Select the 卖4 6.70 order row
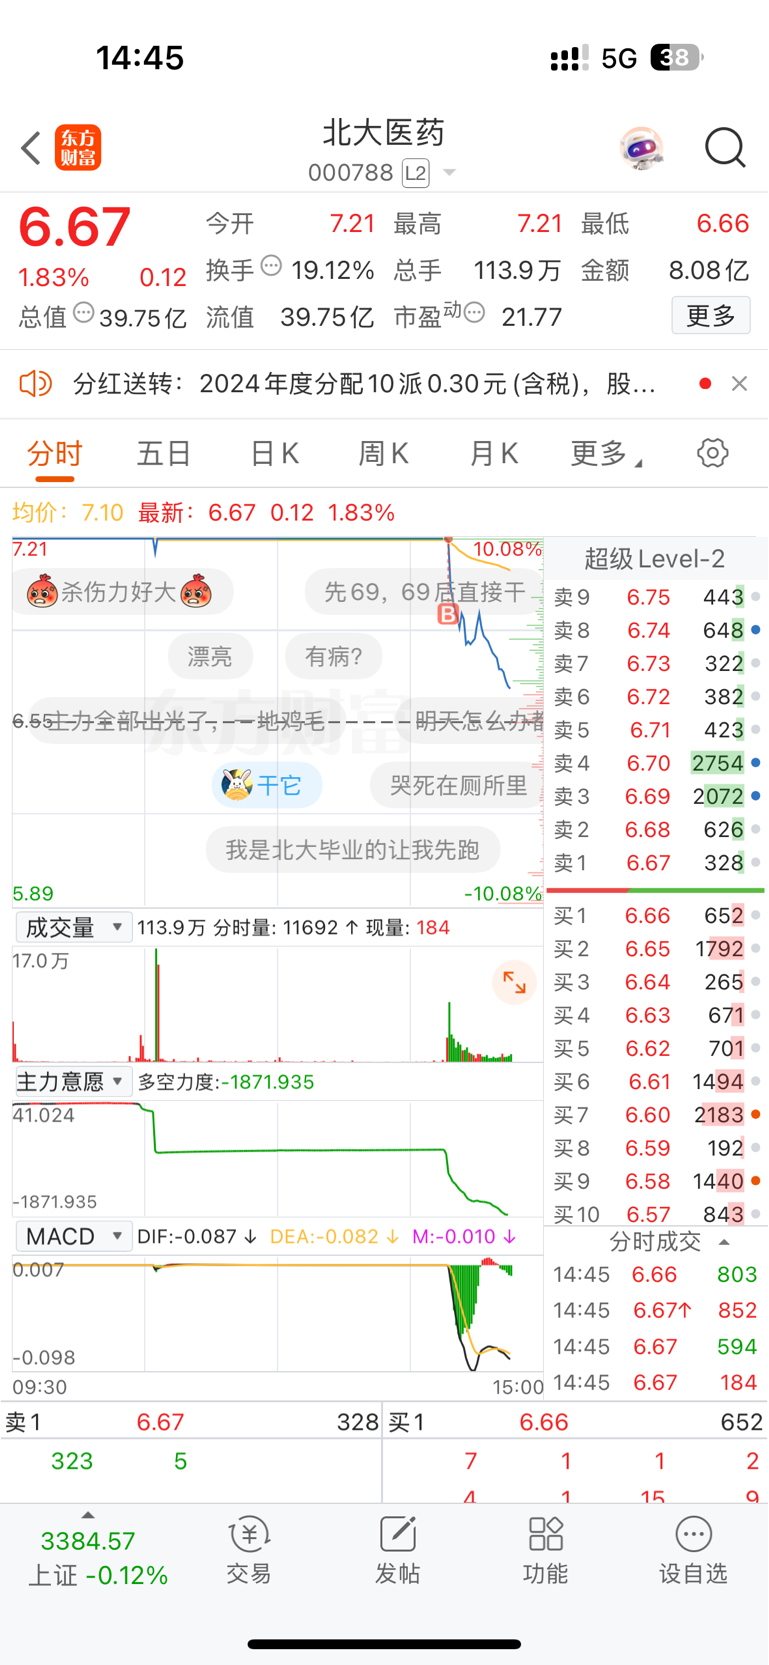The width and height of the screenshot is (769, 1665). tap(656, 763)
